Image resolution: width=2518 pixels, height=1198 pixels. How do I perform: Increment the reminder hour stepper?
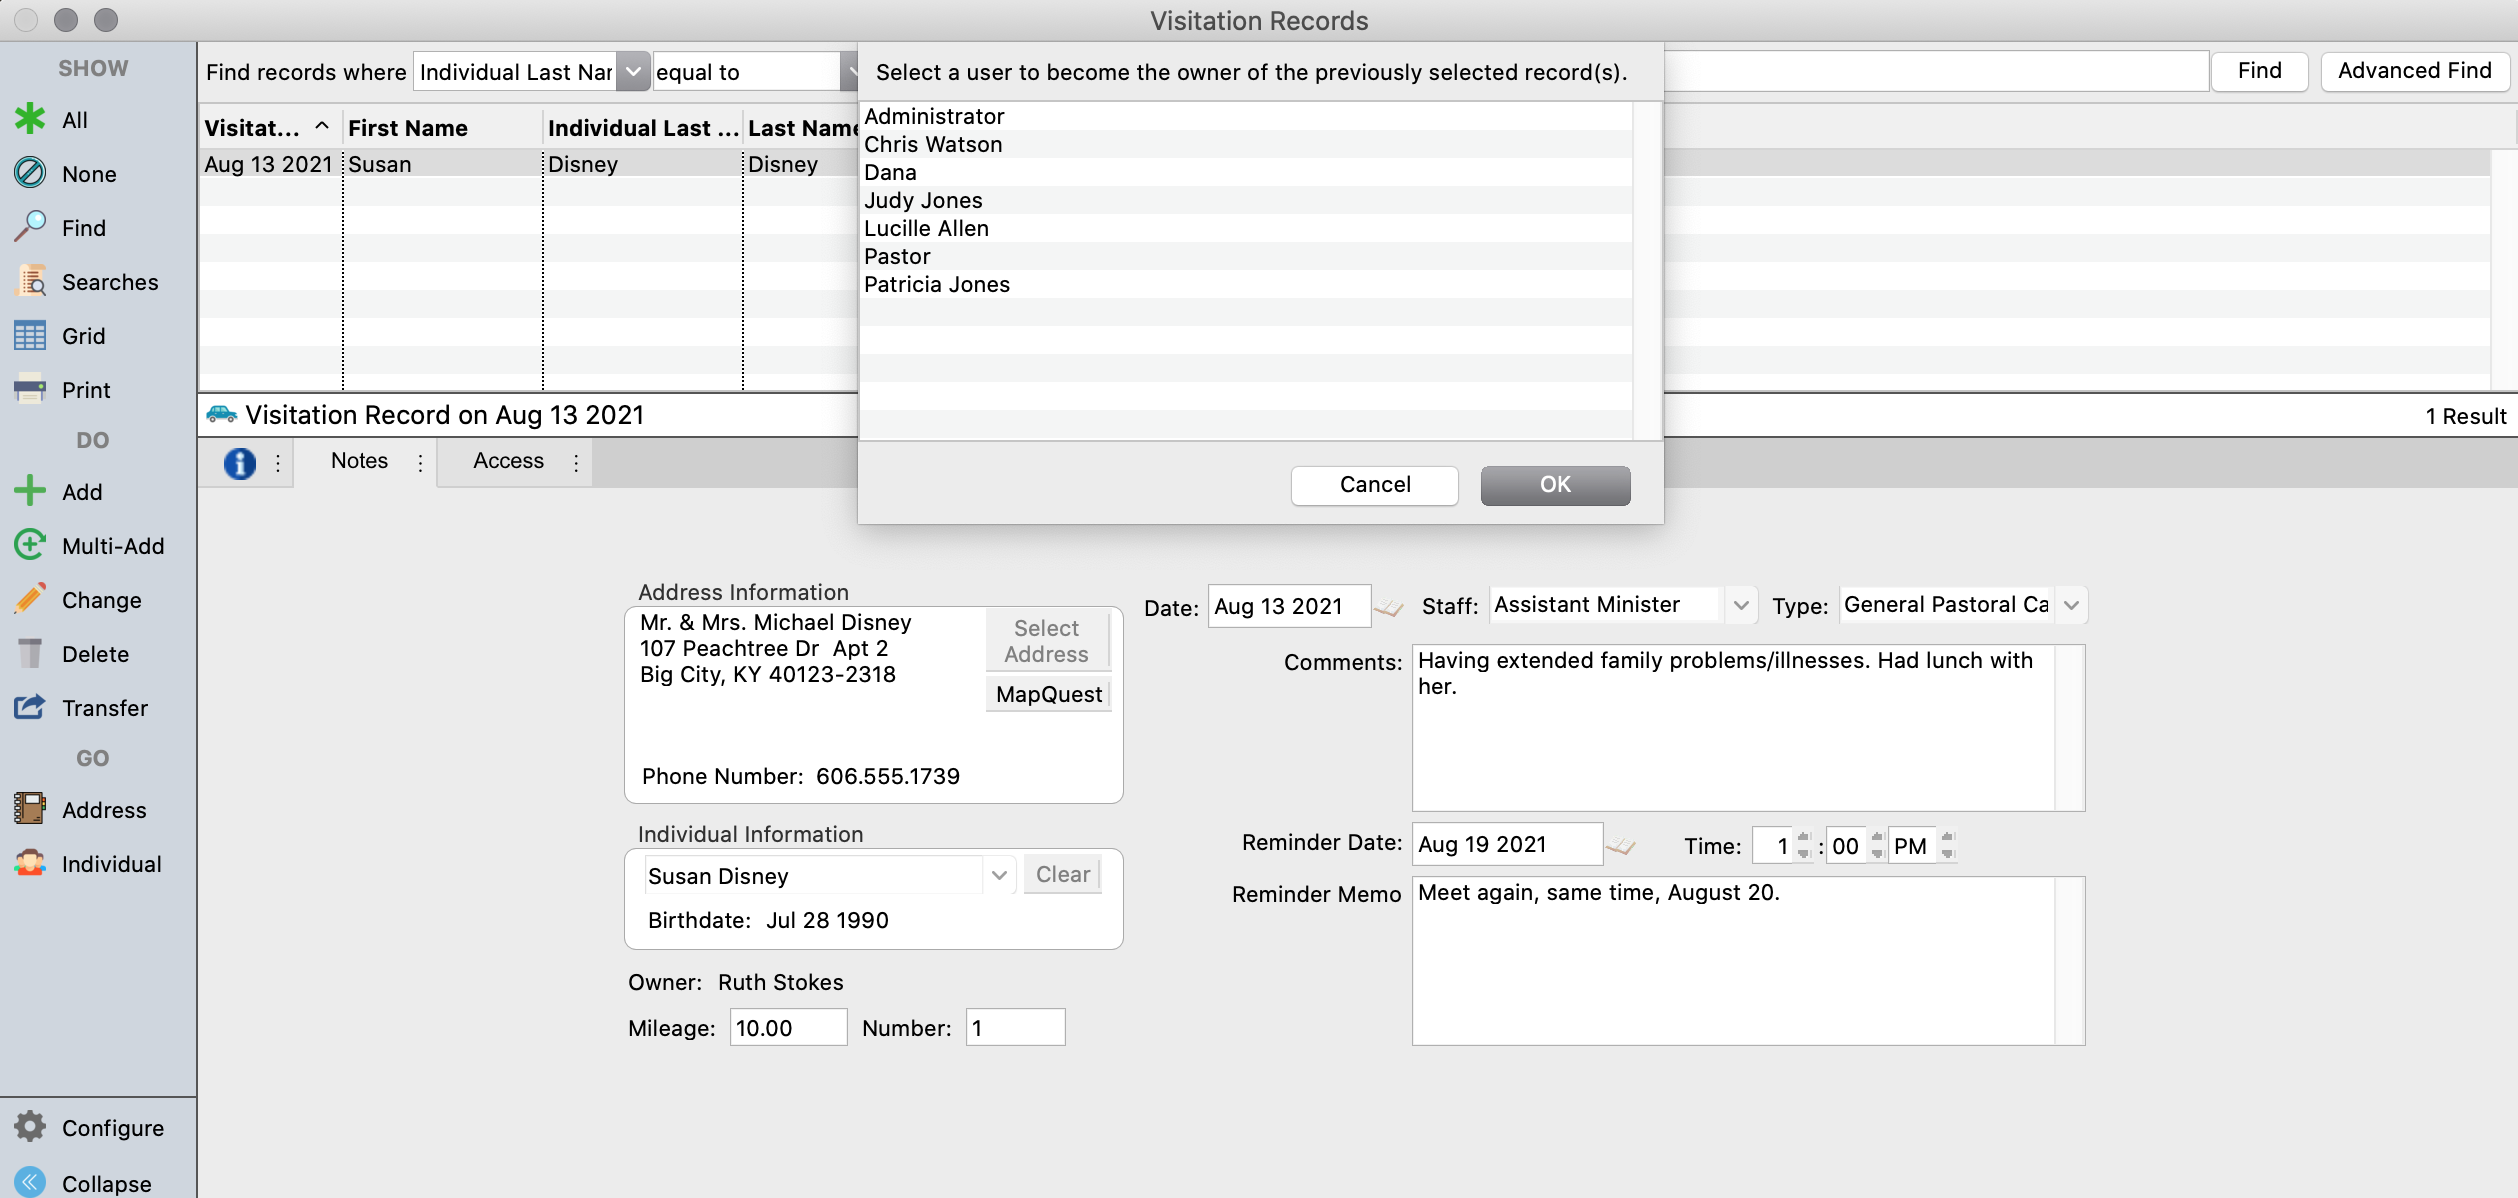(x=1803, y=838)
